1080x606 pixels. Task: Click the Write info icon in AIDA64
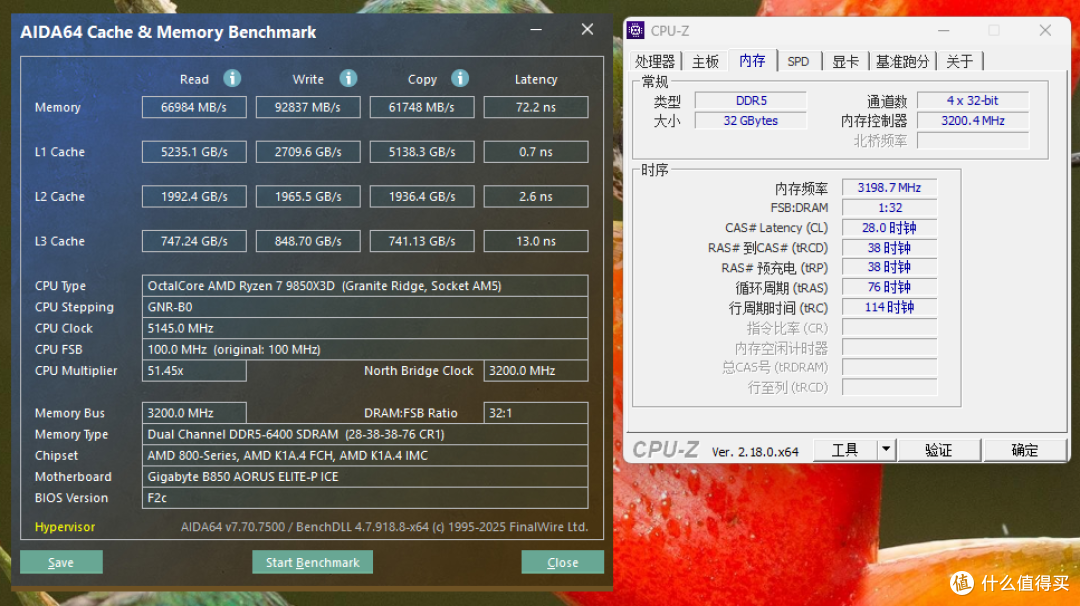click(x=349, y=79)
